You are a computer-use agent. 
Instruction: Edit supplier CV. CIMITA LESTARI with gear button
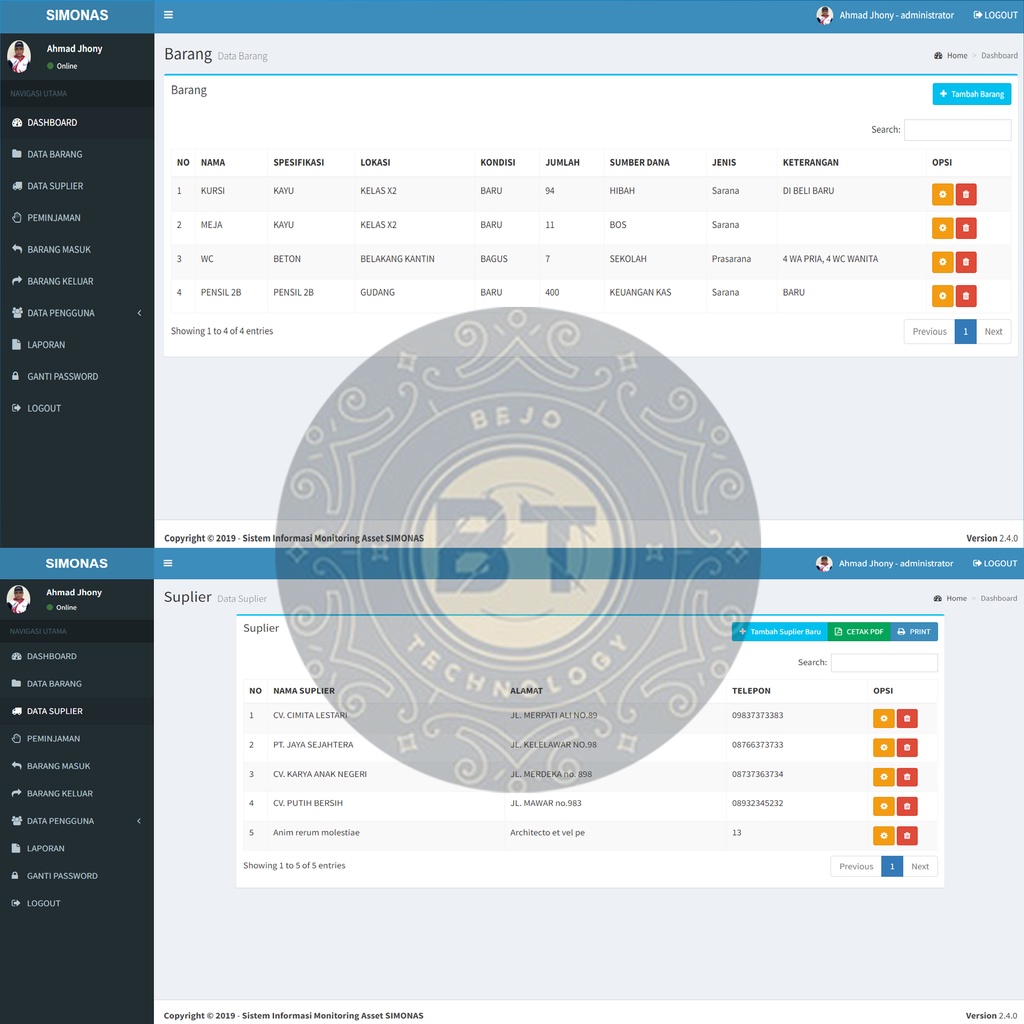(884, 718)
